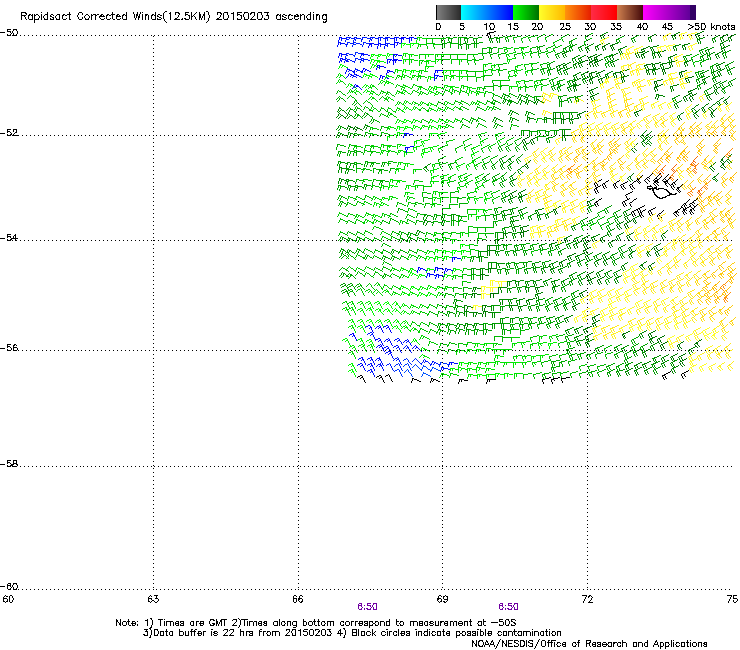Select the '72' longitude axis label

588,599
